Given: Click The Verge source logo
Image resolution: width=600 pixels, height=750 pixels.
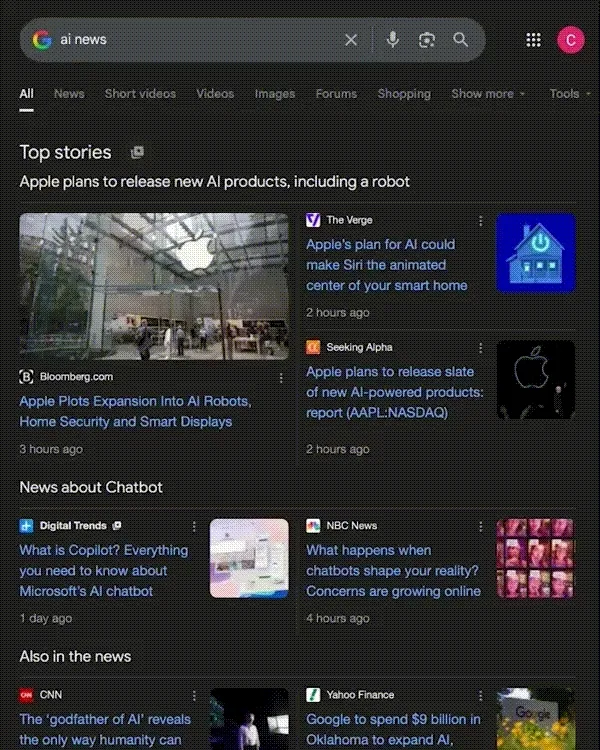Looking at the screenshot, I should click(x=313, y=220).
